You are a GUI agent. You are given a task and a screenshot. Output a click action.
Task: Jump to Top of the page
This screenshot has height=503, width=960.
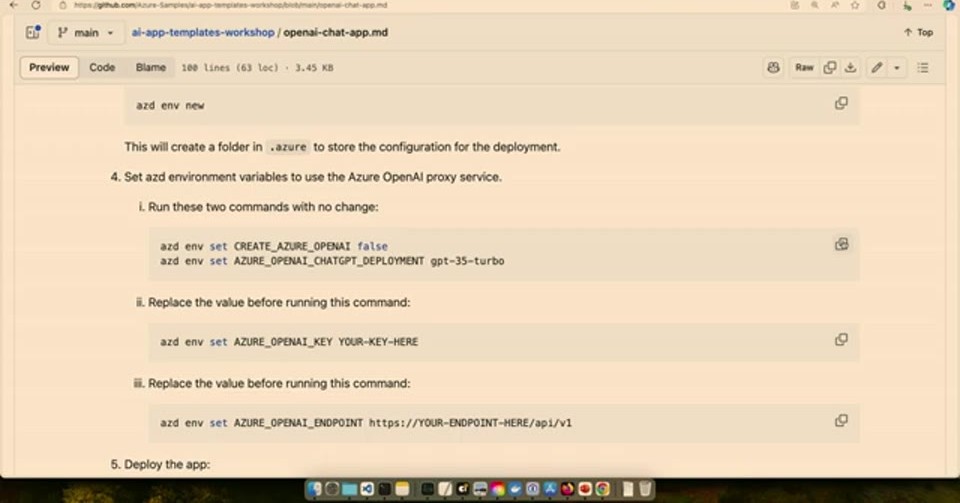pyautogui.click(x=918, y=32)
